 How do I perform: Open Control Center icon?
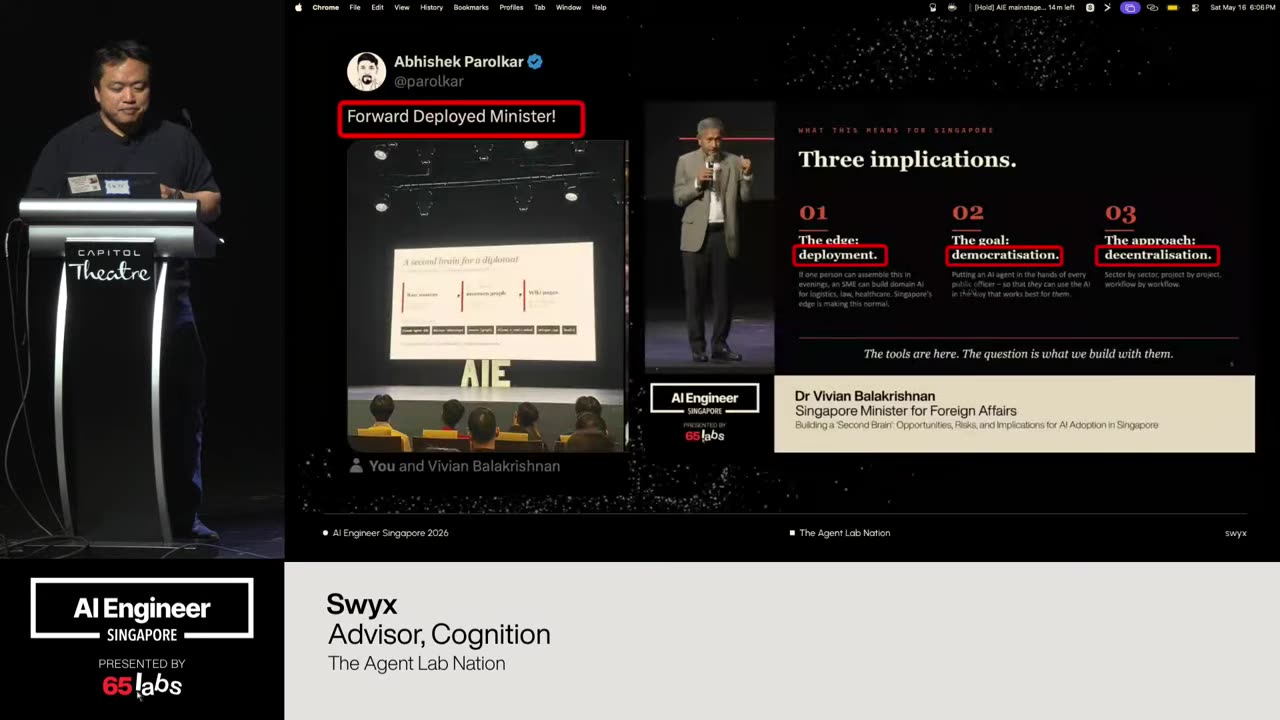coord(1195,7)
